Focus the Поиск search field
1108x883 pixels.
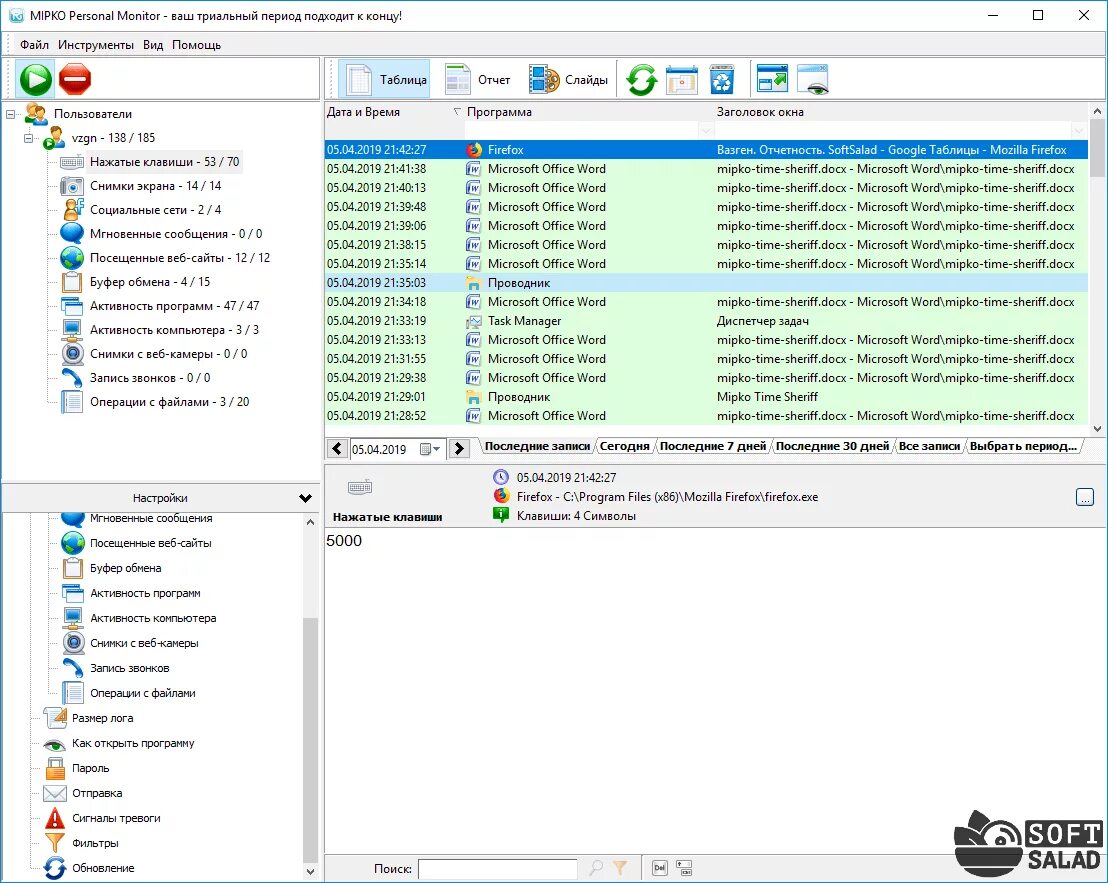pos(497,869)
